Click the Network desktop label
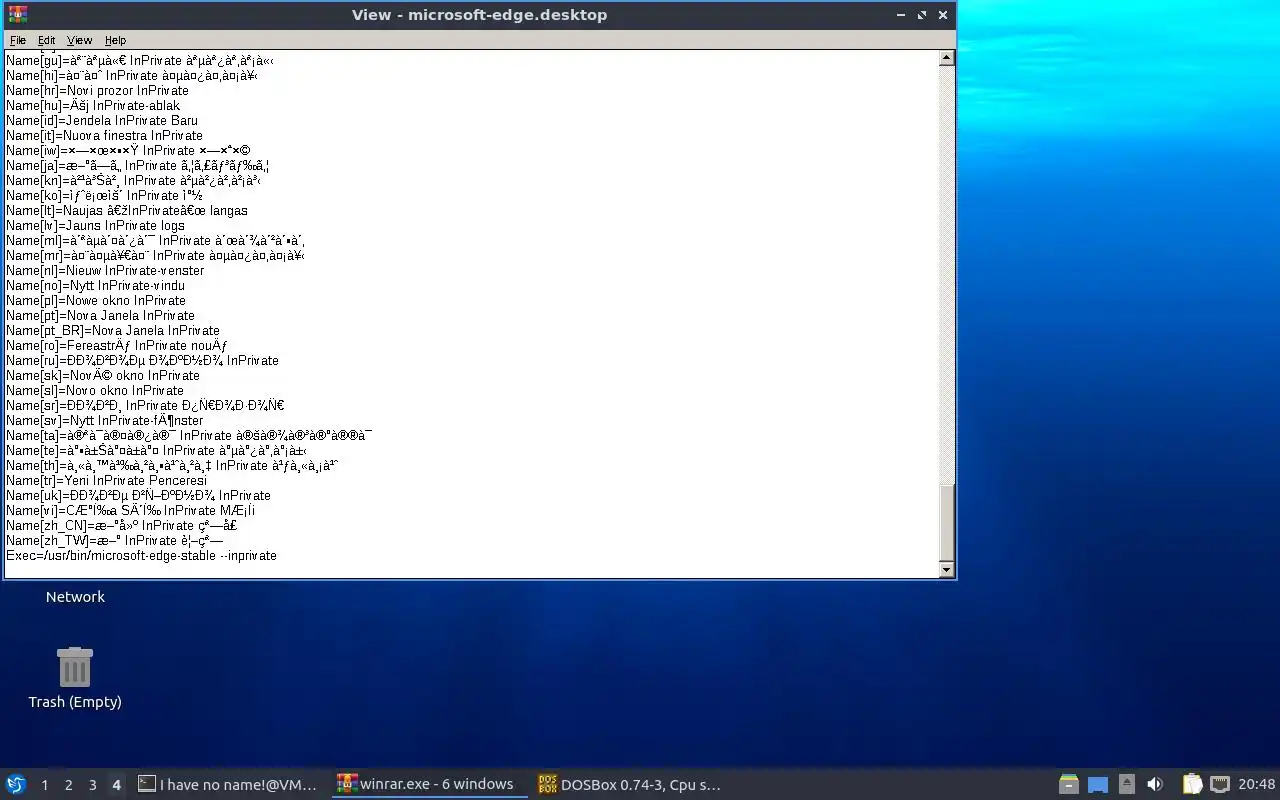 point(75,597)
